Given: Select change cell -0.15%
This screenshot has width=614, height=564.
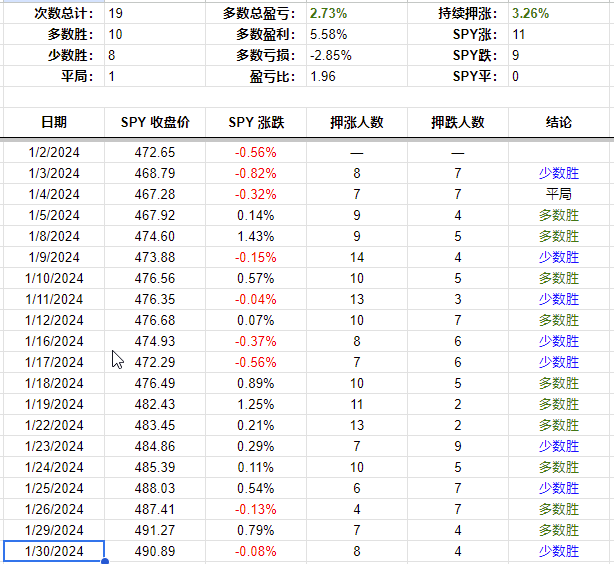Looking at the screenshot, I should tap(256, 257).
